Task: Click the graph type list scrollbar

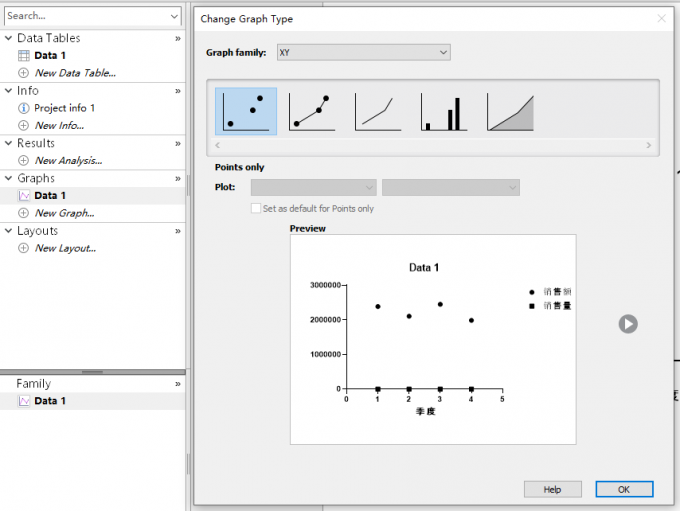Action: coord(433,145)
